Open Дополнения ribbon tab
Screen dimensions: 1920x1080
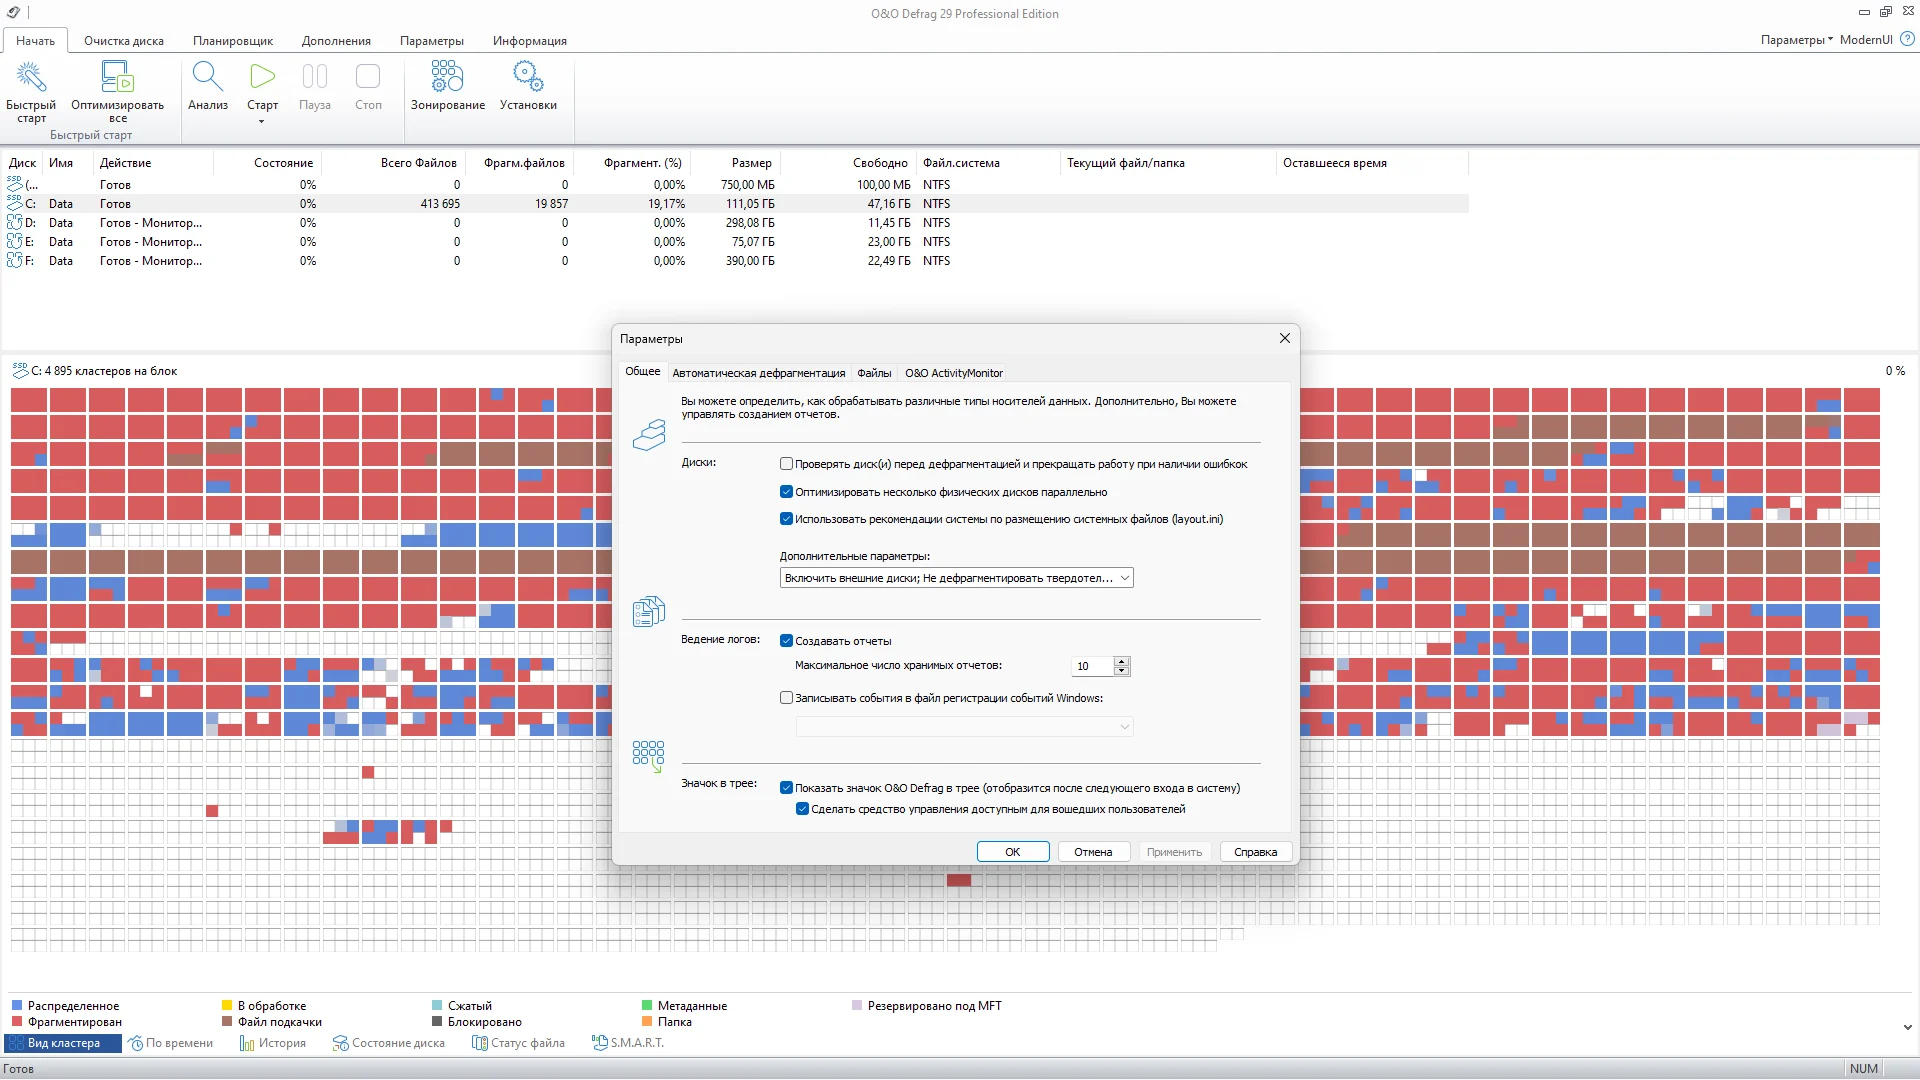[x=336, y=41]
